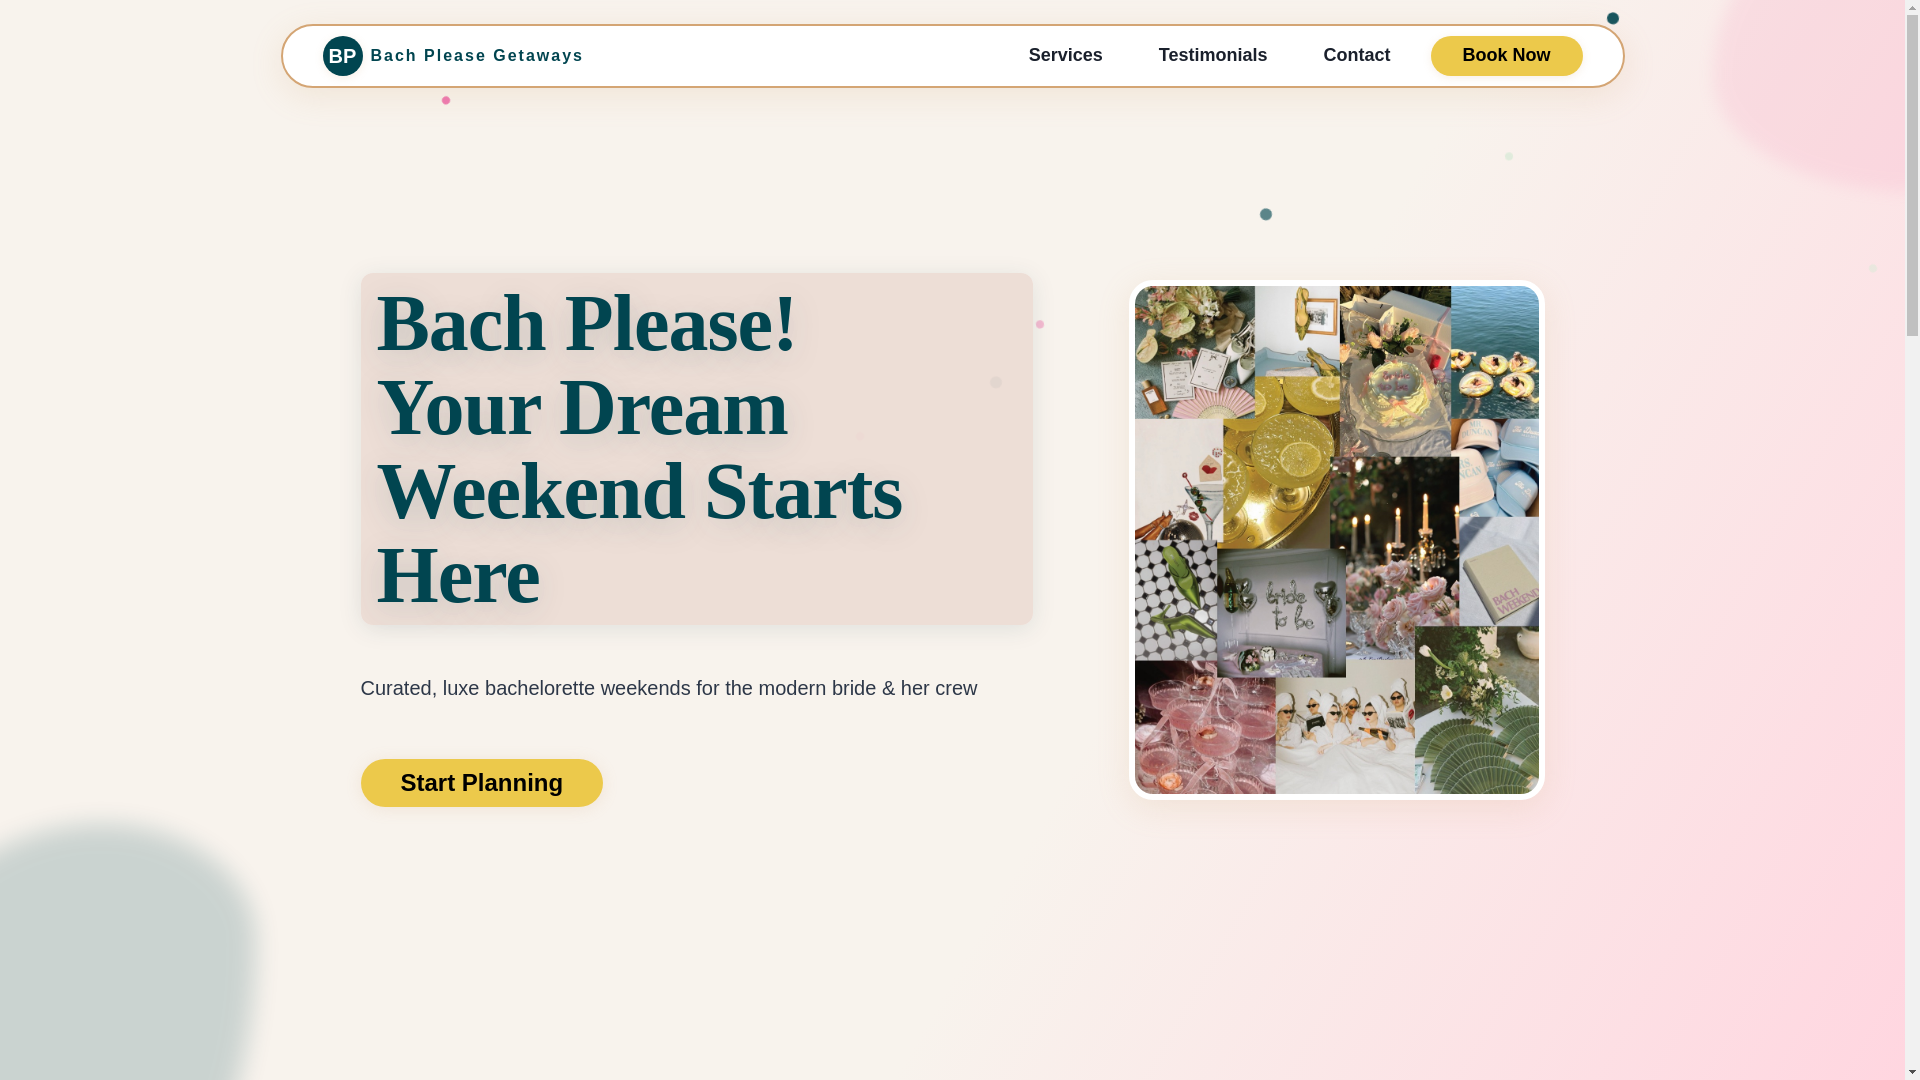Click the gold plate with lemons photo
This screenshot has height=1080, width=1920.
pyautogui.click(x=1280, y=462)
